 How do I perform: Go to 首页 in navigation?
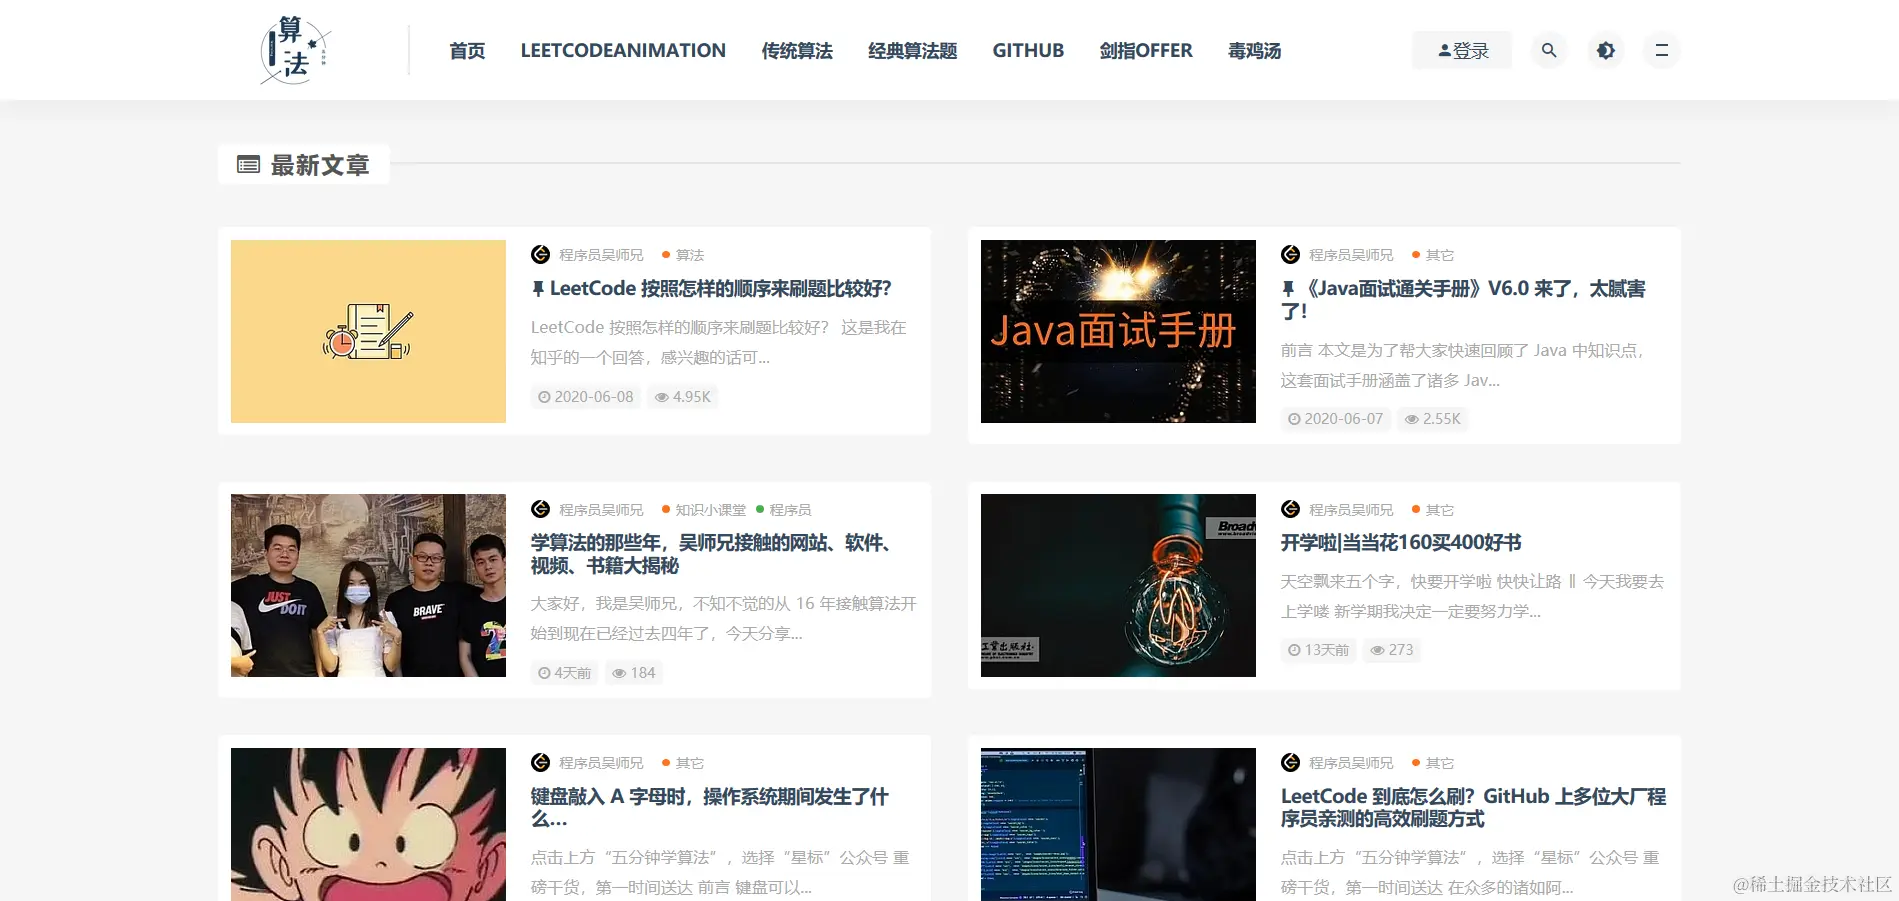tap(467, 50)
